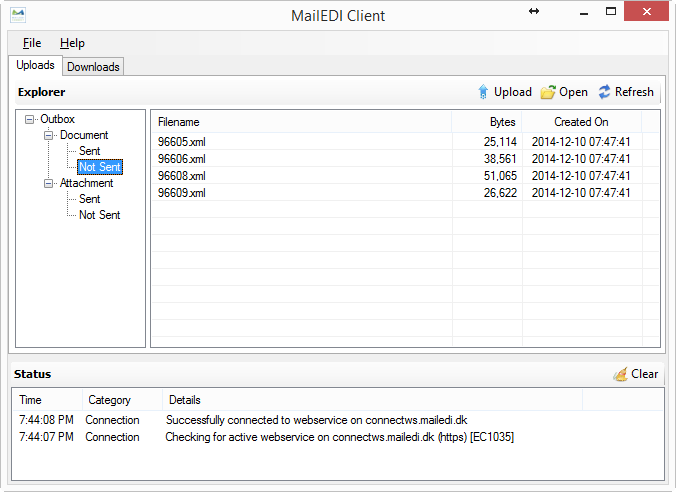Close the MailEDI Client window

click(x=646, y=12)
